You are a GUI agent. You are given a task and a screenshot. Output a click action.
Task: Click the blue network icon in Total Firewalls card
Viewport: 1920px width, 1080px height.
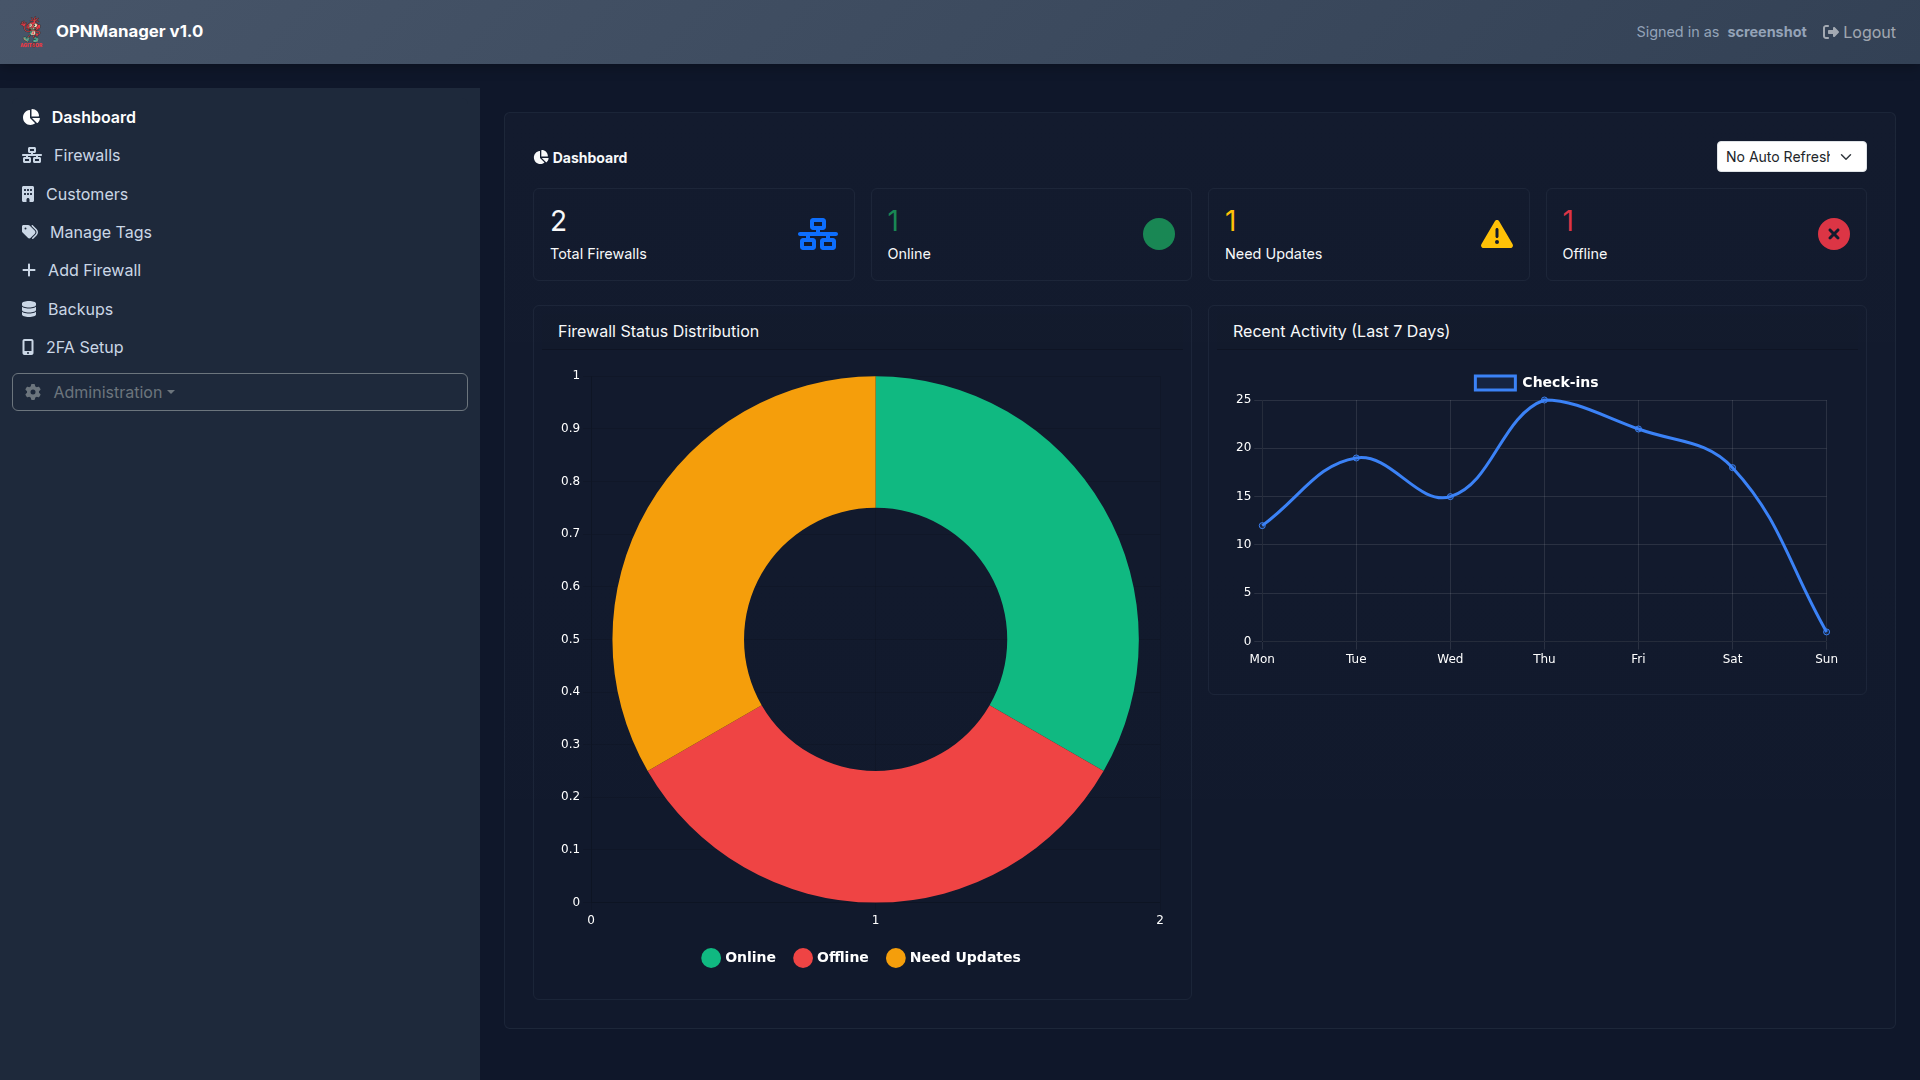(817, 234)
